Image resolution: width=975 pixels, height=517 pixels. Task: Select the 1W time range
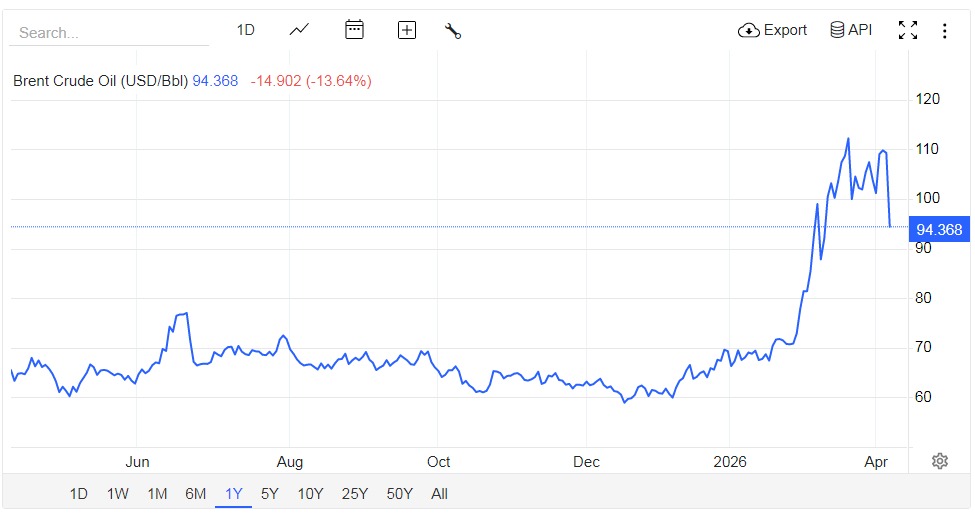pos(117,493)
